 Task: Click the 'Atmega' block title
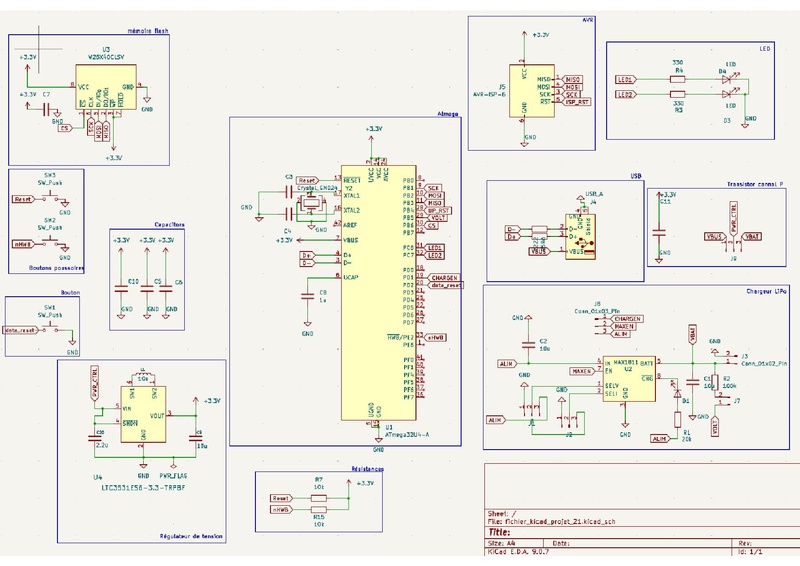pyautogui.click(x=448, y=114)
